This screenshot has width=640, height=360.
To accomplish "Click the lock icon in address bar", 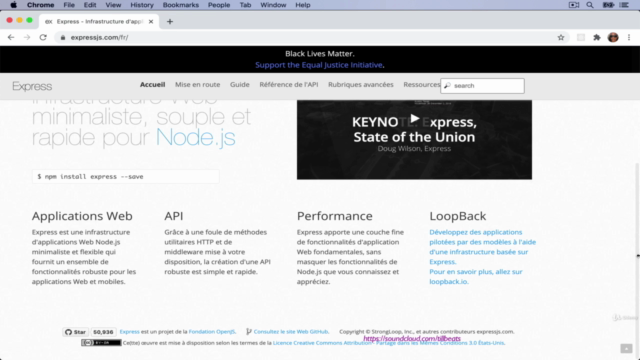I will [x=62, y=38].
